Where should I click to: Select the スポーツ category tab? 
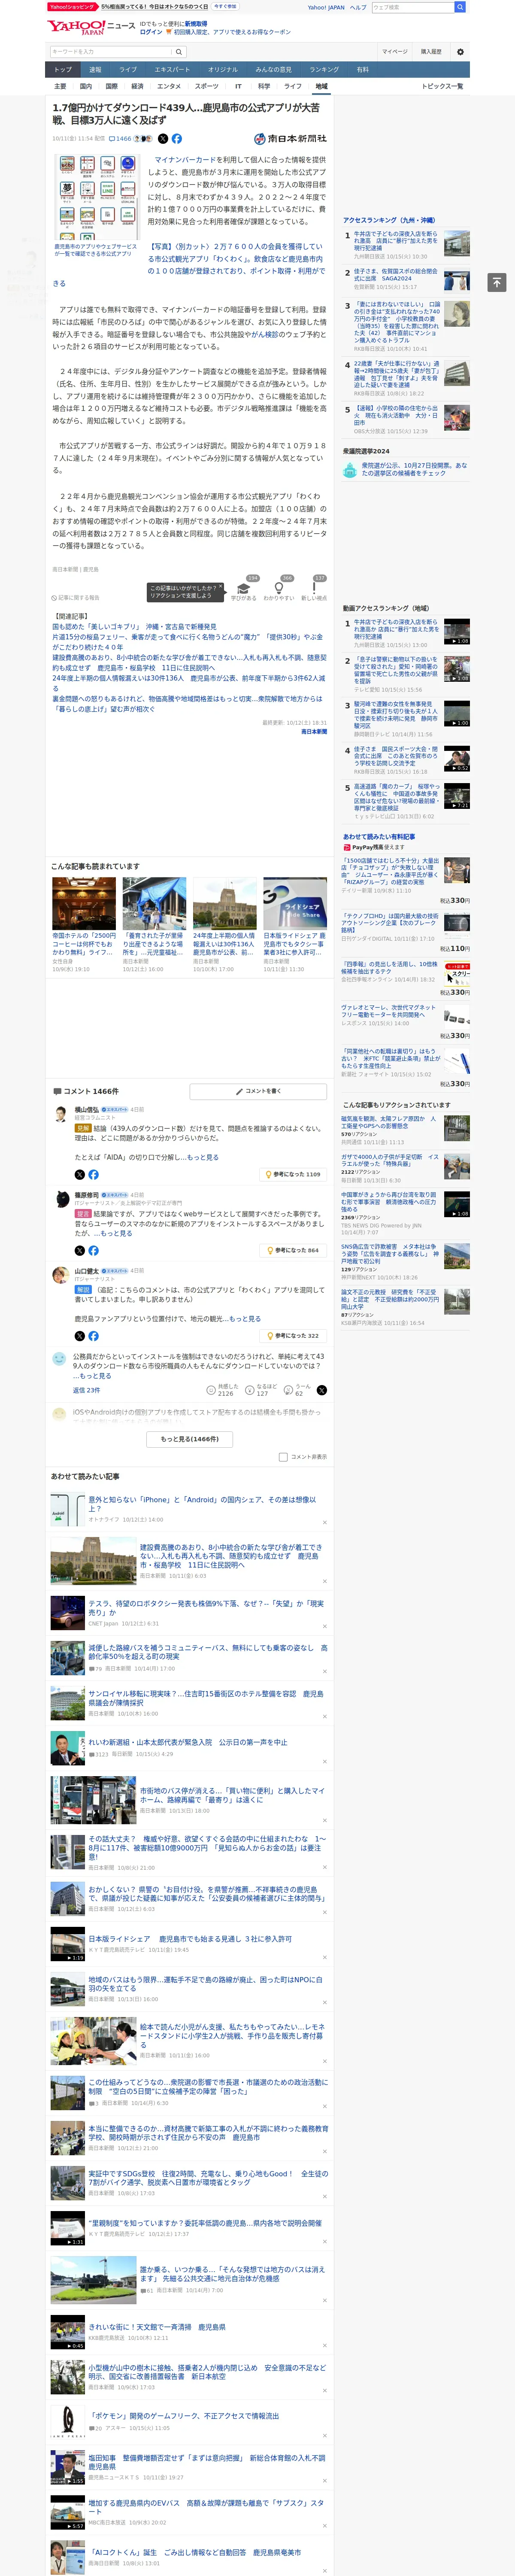206,87
